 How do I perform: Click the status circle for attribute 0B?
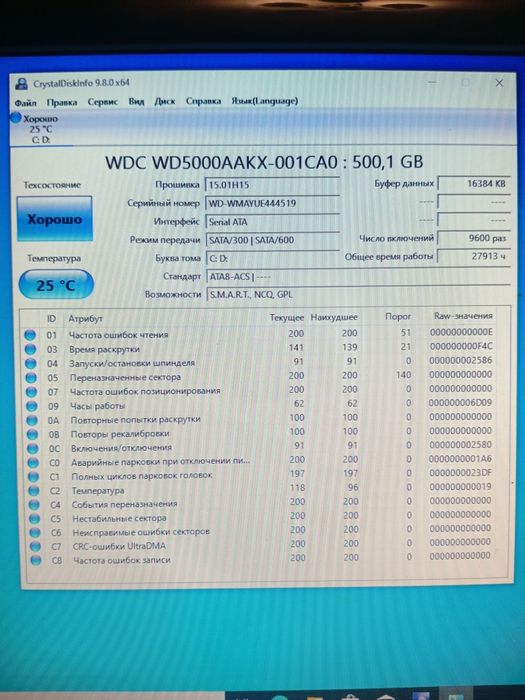coord(32,434)
